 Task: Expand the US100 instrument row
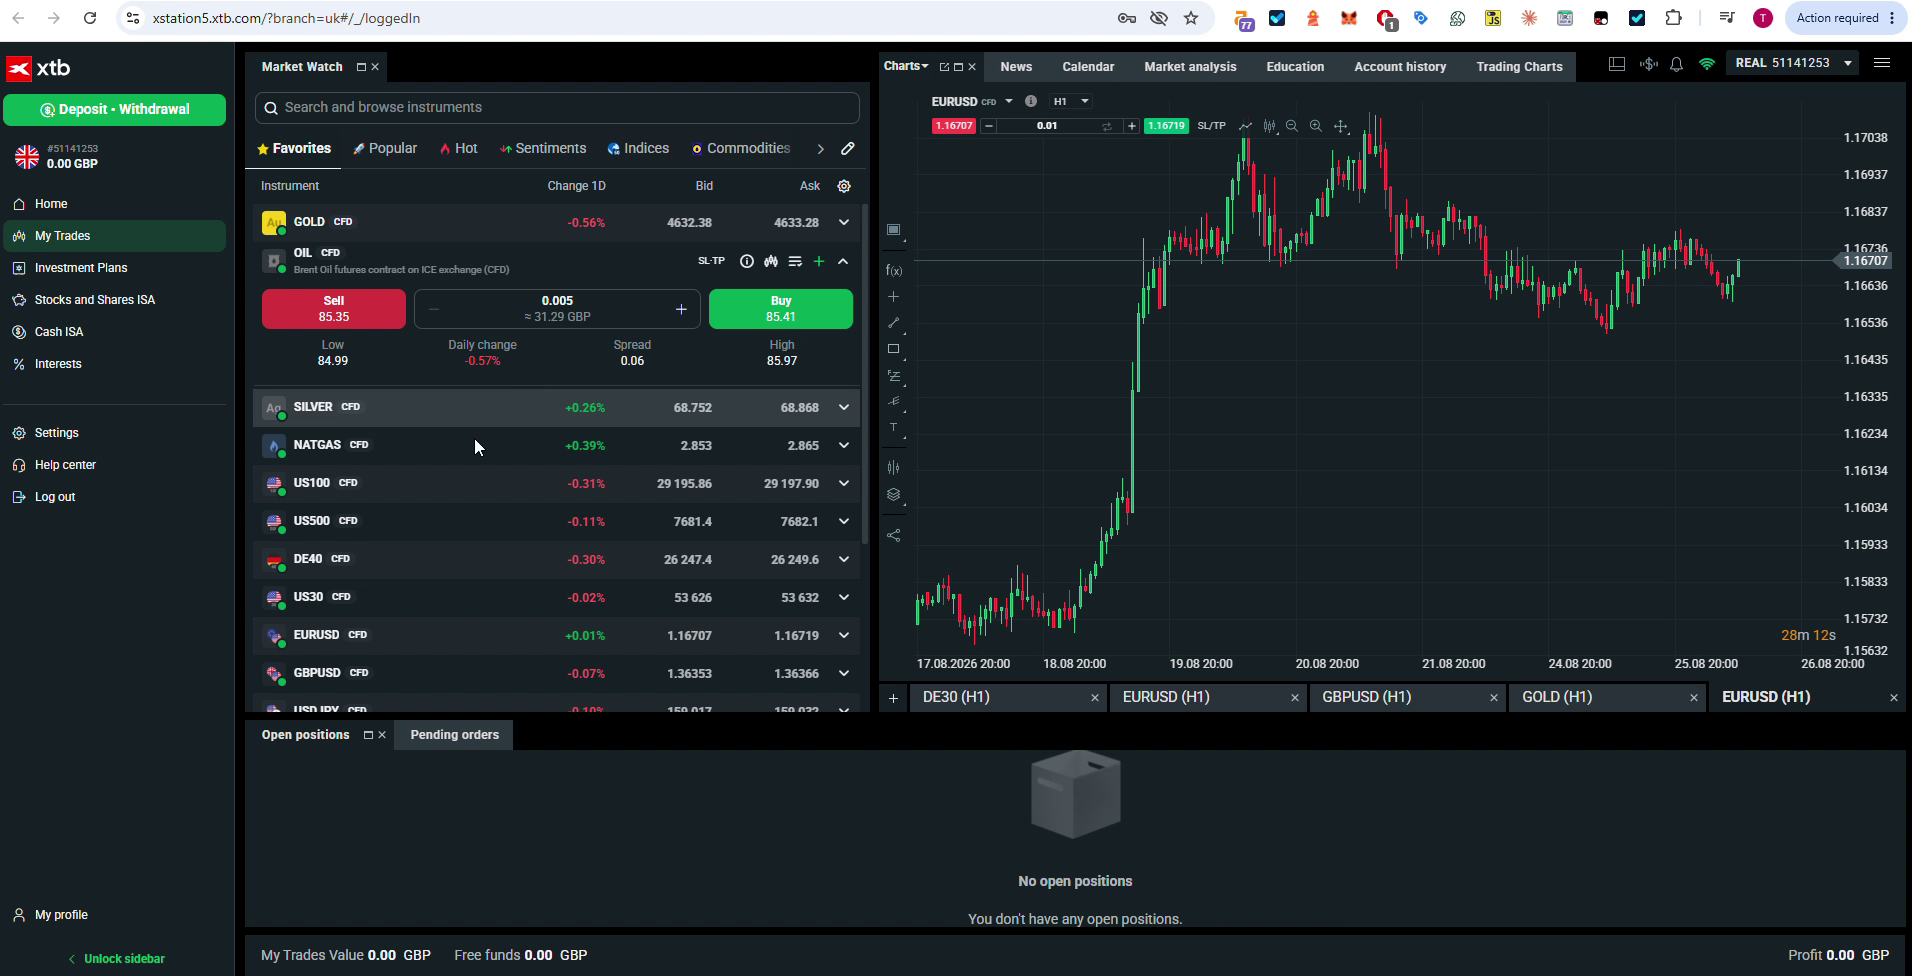tap(844, 483)
